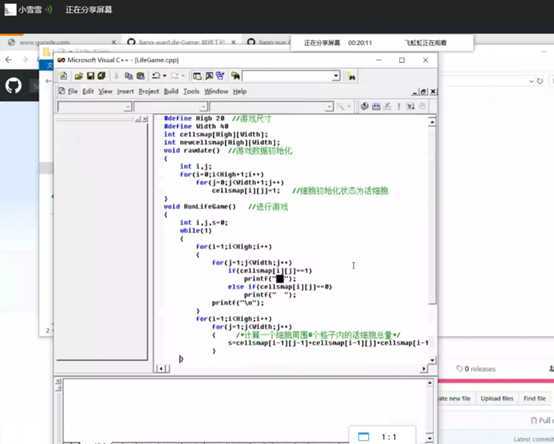Click the code line 'void RunLifeGame()'
Image resolution: width=554 pixels, height=444 pixels.
click(x=200, y=207)
